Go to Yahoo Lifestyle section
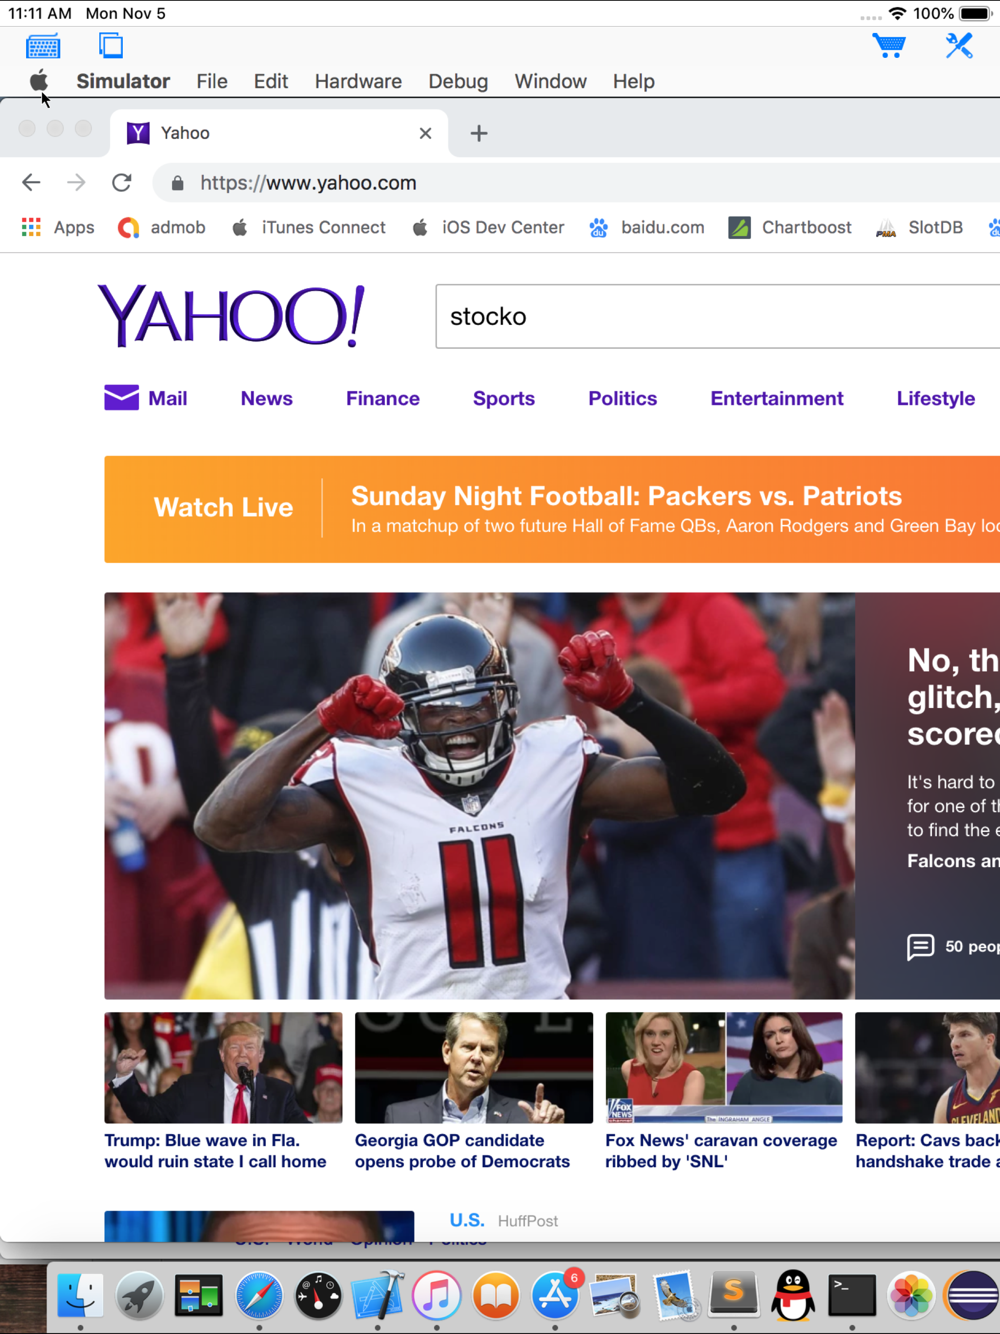This screenshot has height=1334, width=1000. coord(936,398)
